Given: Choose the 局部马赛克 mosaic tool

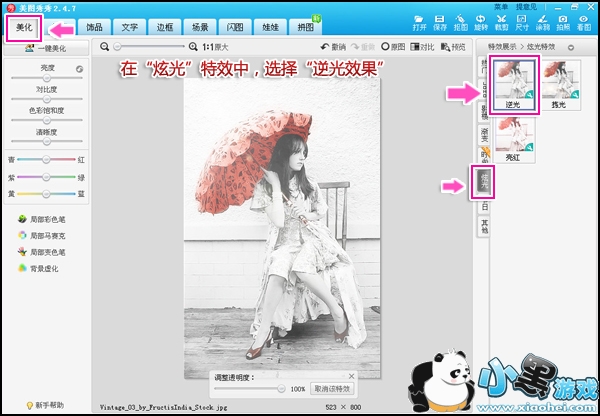Looking at the screenshot, I should [42, 234].
